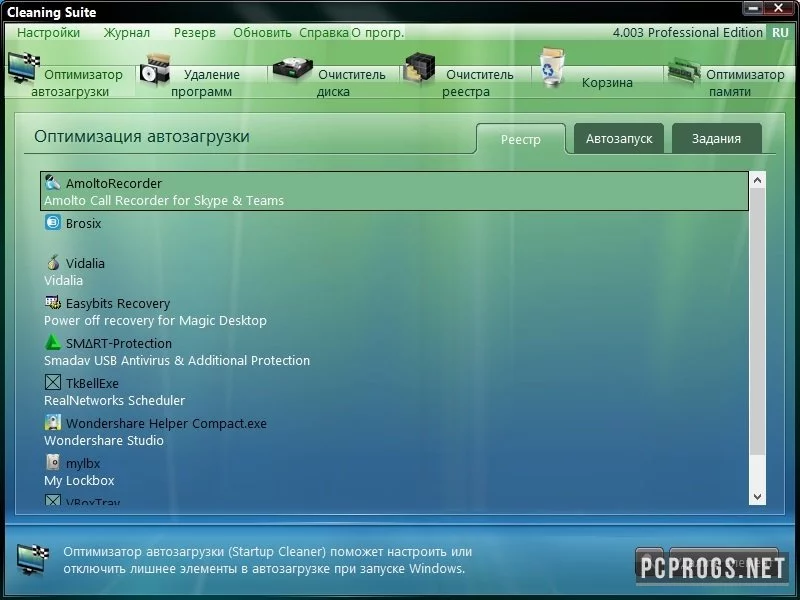
Task: Select 'Smadav USB Antivirus & Additional Protection' text
Action: [x=177, y=361]
